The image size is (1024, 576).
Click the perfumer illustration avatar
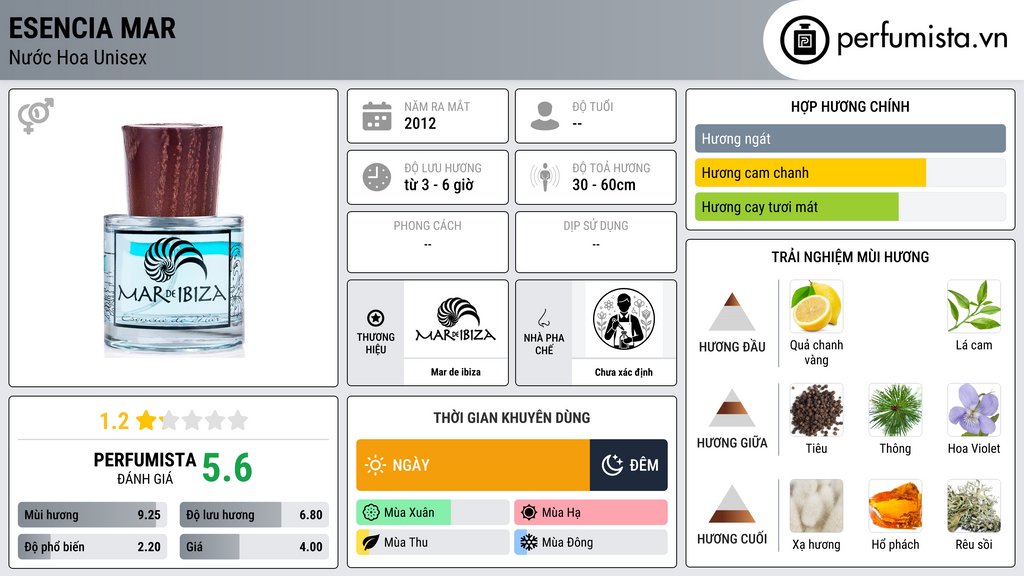[624, 319]
